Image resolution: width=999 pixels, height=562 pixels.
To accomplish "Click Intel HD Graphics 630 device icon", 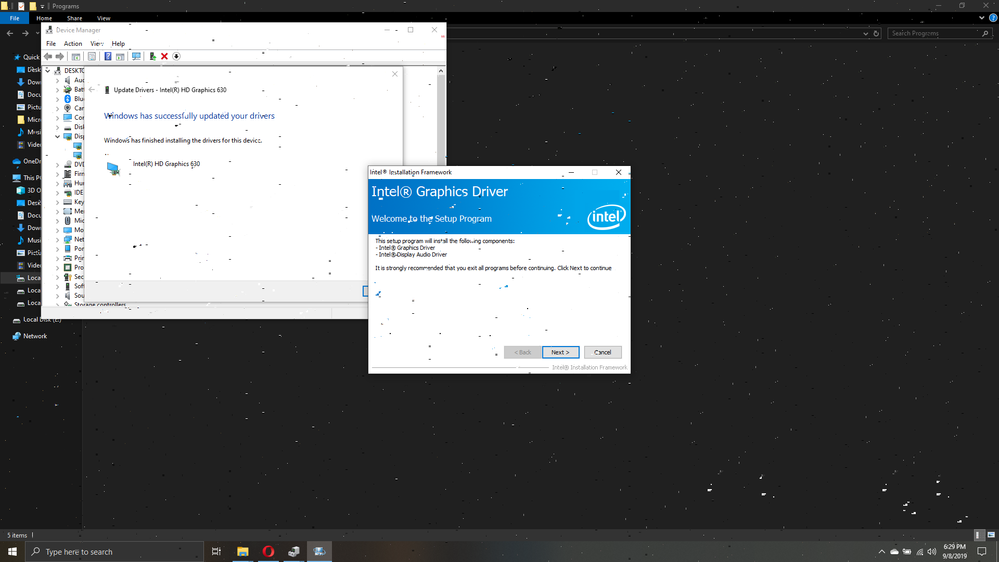I will pyautogui.click(x=113, y=168).
